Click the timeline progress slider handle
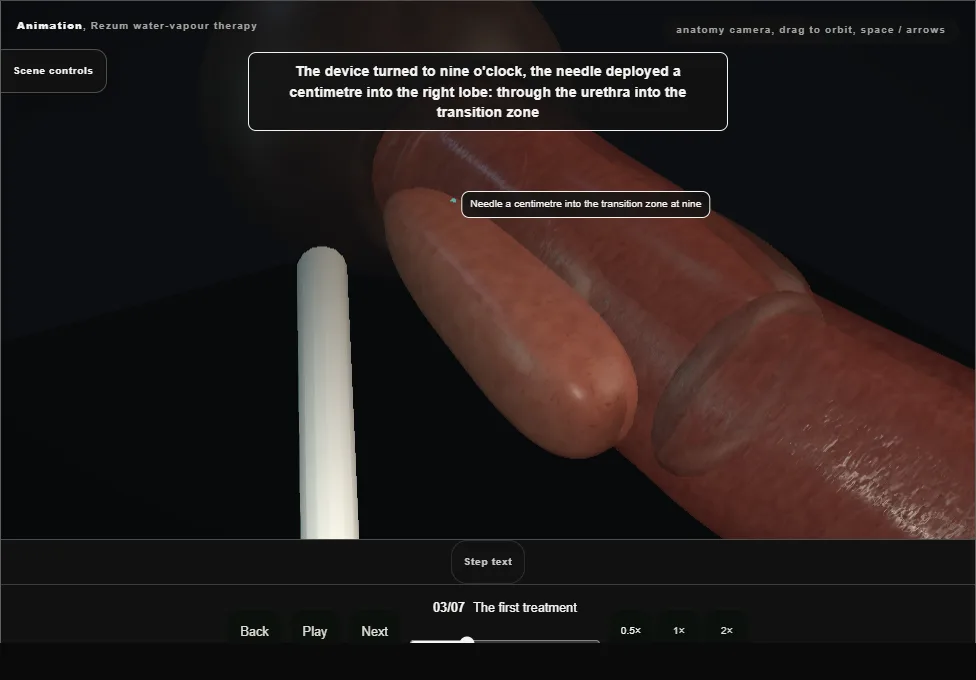 467,640
